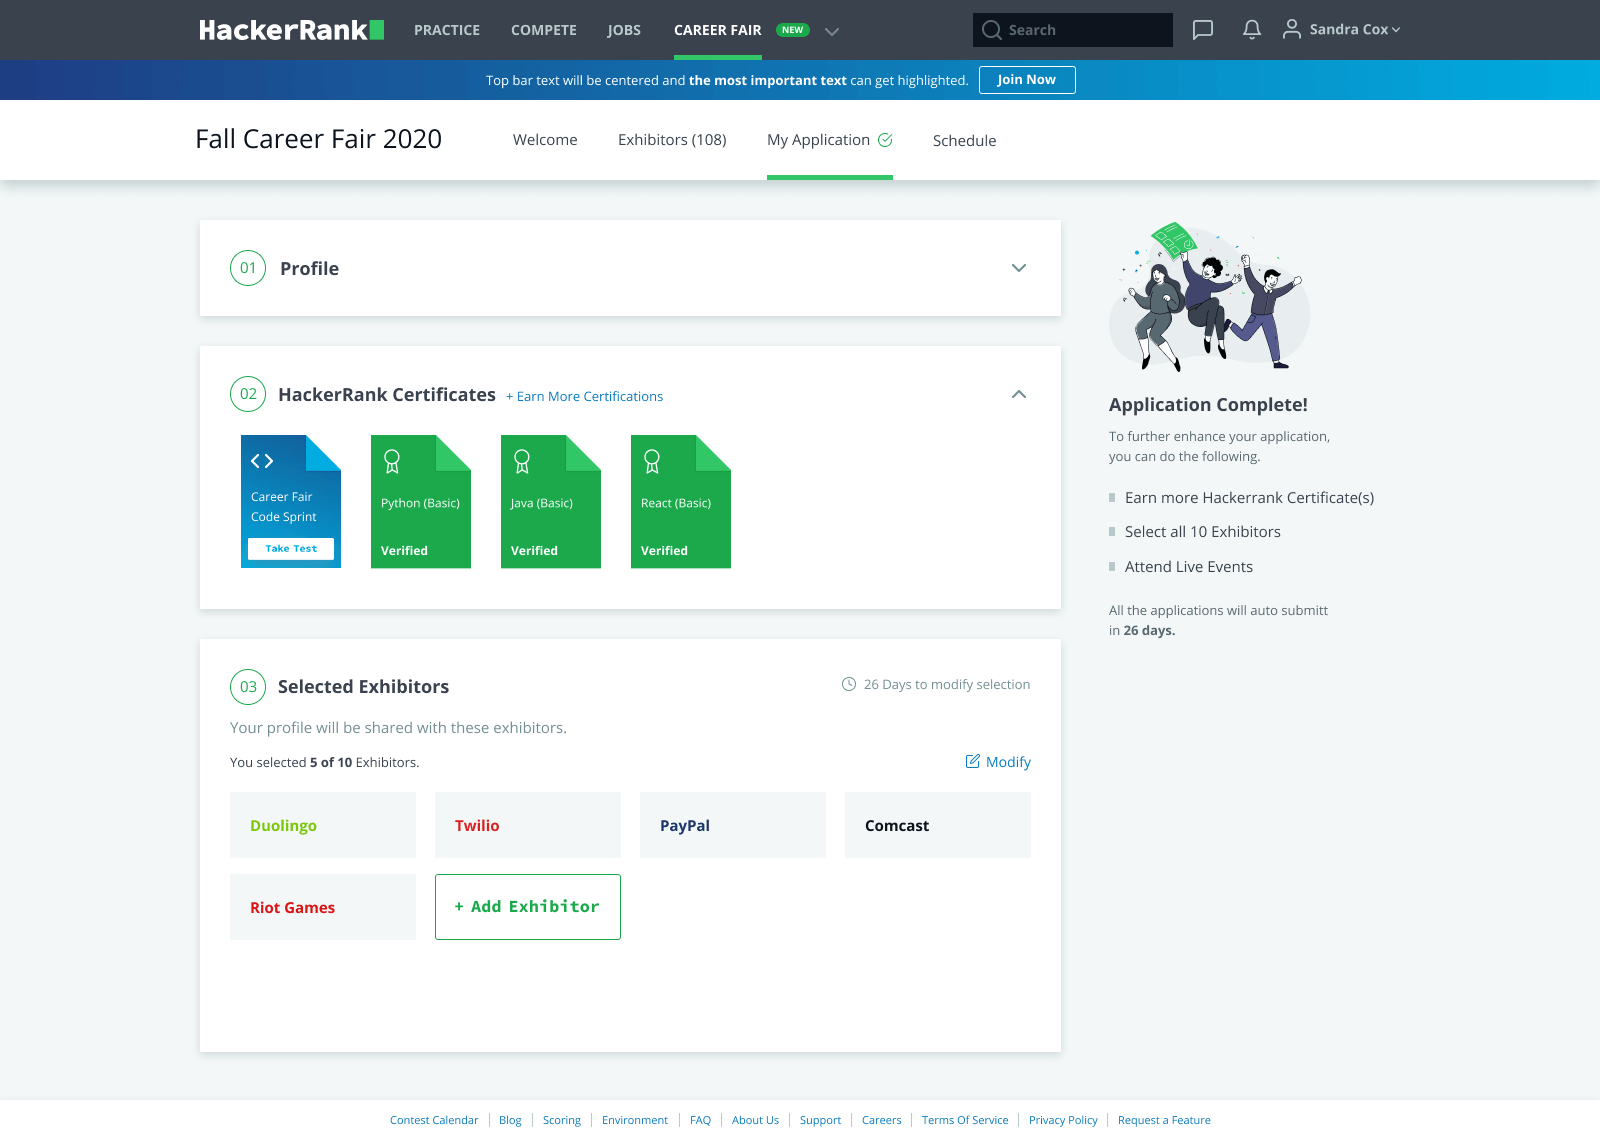
Task: Select the Twilio exhibitor card
Action: click(x=528, y=825)
